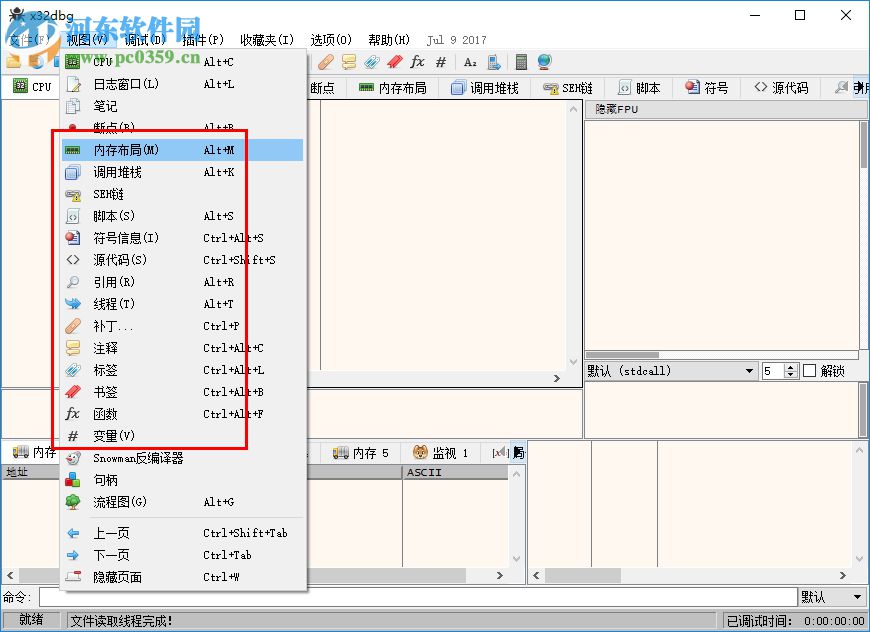870x632 pixels.
Task: Open the 帮助 menu
Action: 386,40
